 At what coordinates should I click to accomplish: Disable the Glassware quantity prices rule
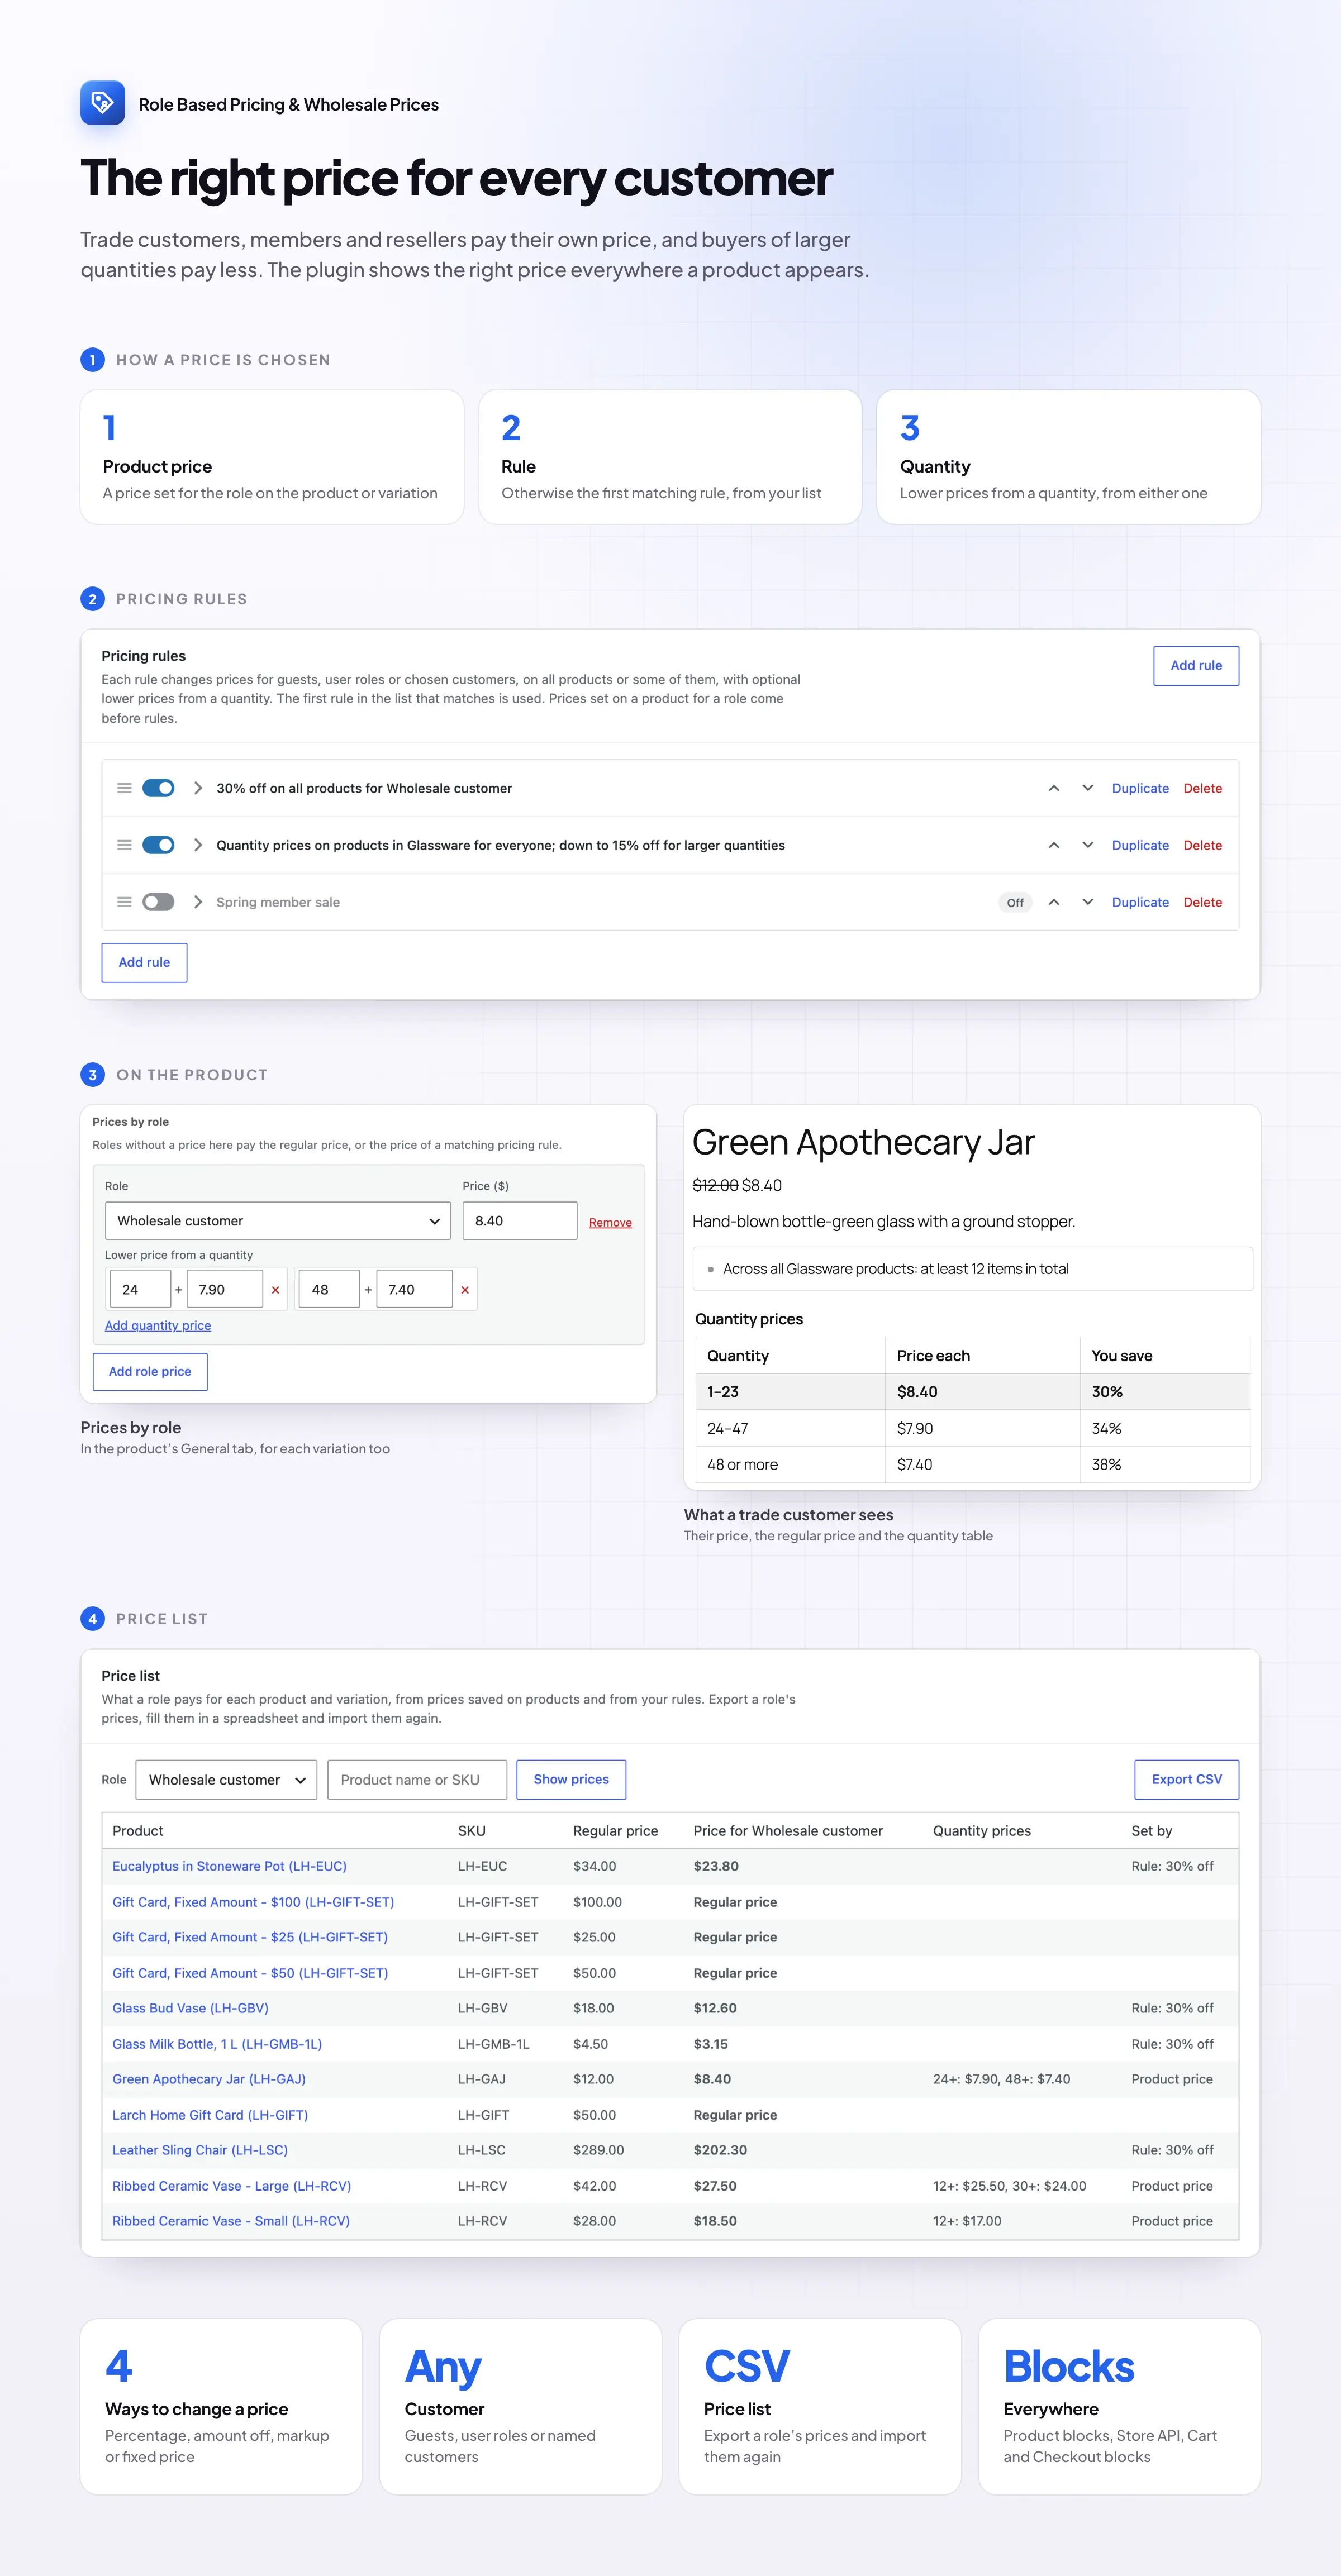pos(158,845)
